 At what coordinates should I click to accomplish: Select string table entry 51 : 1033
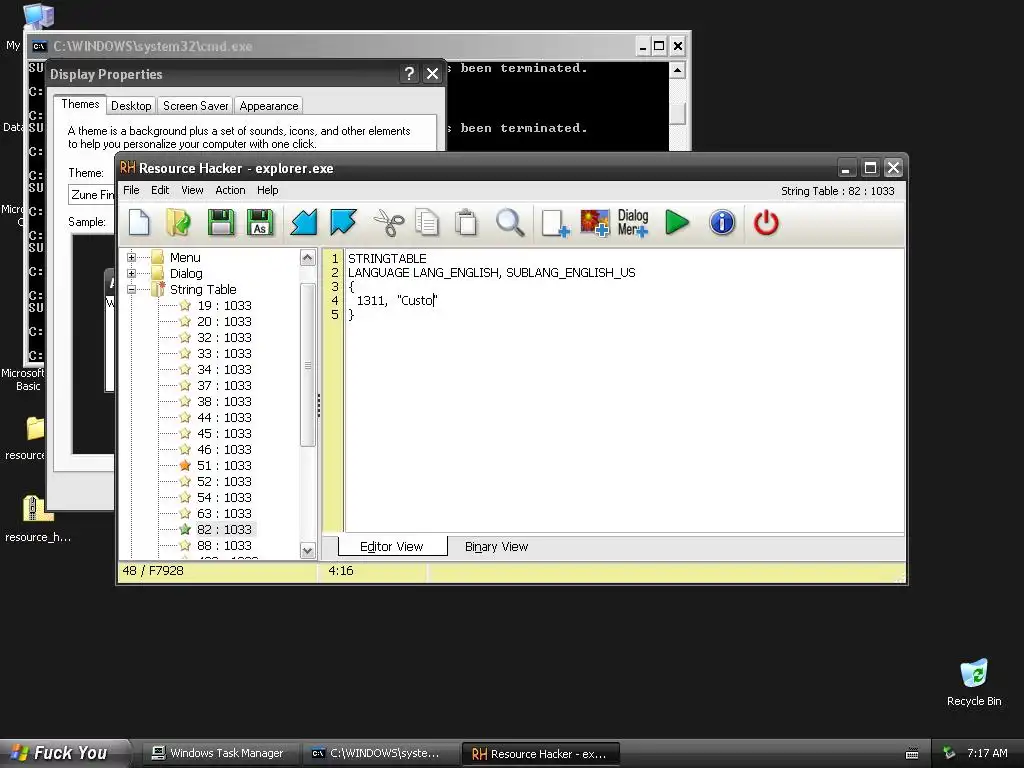tap(224, 466)
